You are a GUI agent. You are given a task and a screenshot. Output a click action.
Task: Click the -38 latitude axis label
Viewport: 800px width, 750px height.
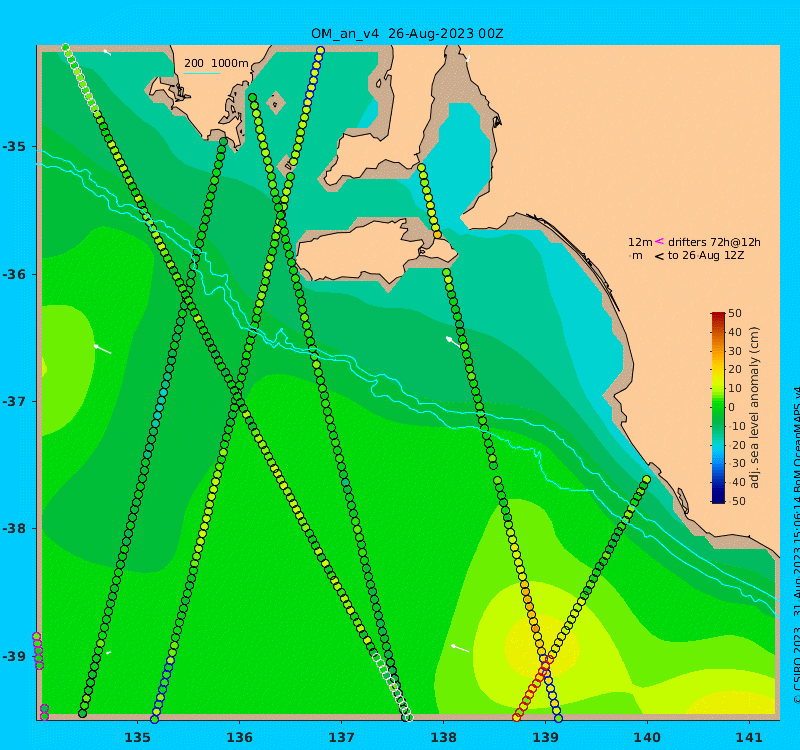point(14,528)
